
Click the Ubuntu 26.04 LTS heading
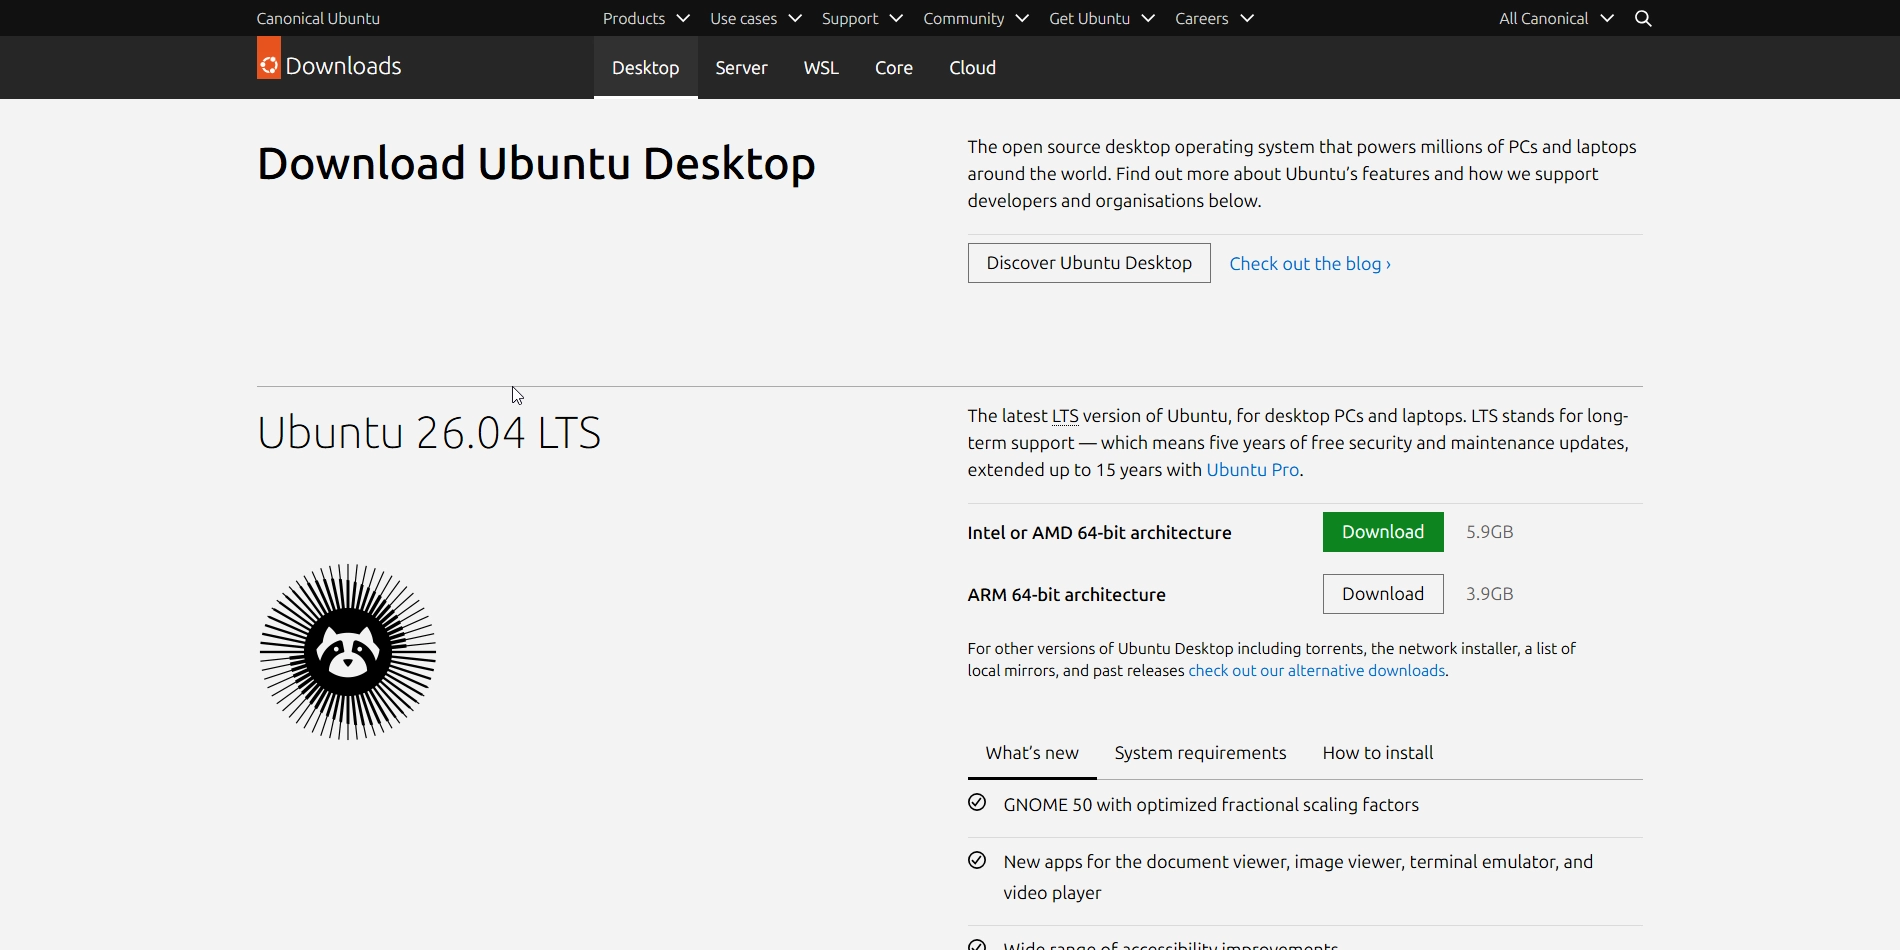tap(429, 433)
